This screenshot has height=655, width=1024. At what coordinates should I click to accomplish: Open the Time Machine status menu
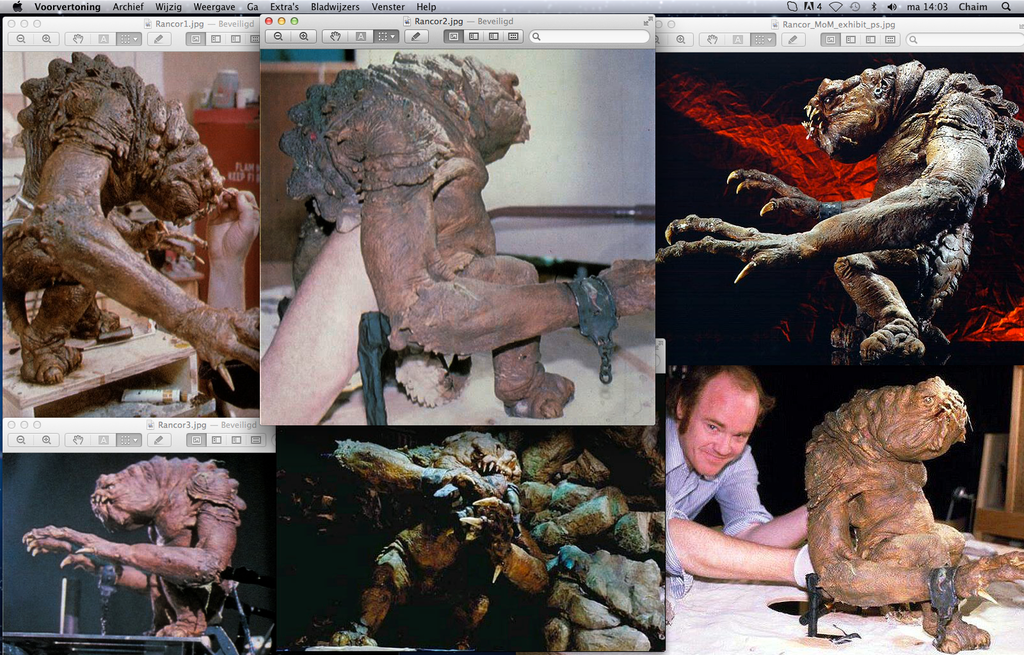coord(855,7)
